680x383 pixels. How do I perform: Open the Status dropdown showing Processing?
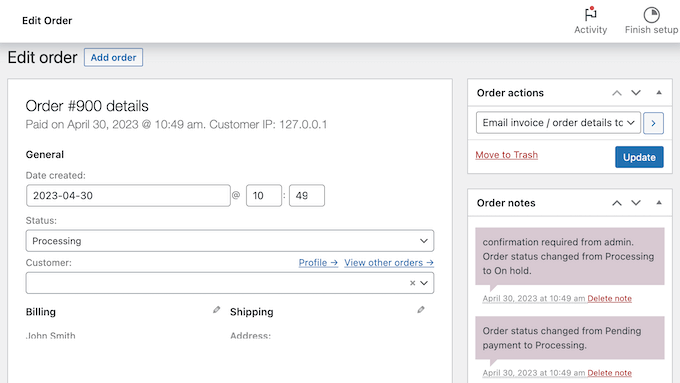(x=230, y=241)
